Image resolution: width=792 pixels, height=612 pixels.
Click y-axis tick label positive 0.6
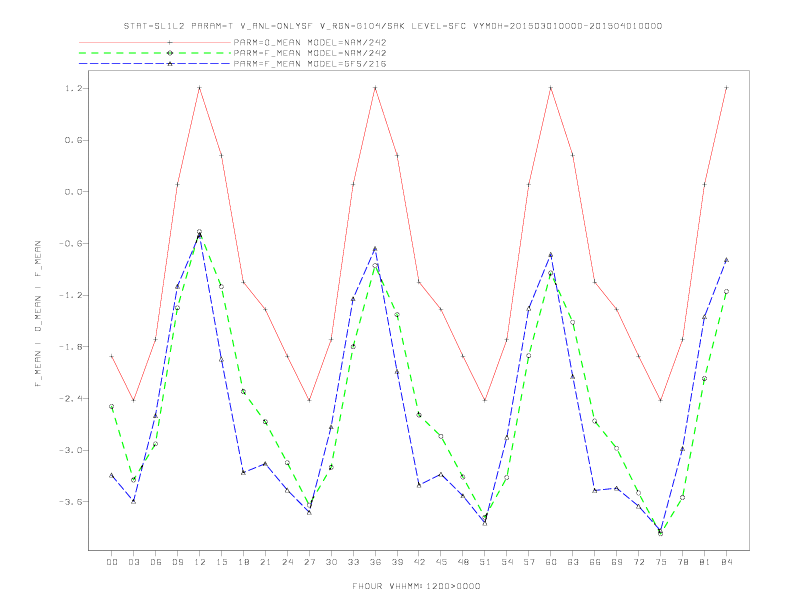(73, 140)
